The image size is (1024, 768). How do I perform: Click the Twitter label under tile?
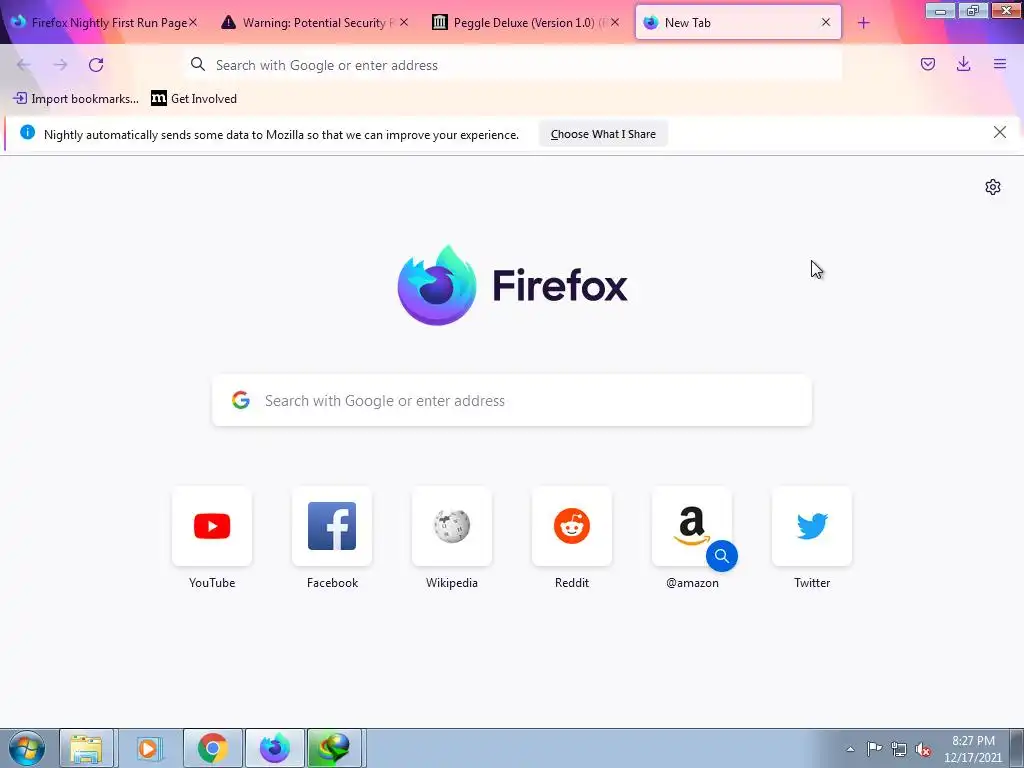[x=812, y=583]
